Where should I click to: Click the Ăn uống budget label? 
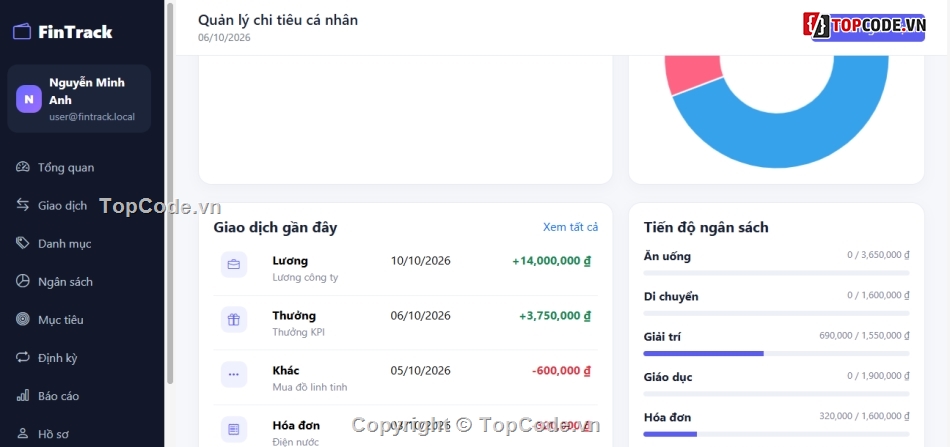point(667,256)
